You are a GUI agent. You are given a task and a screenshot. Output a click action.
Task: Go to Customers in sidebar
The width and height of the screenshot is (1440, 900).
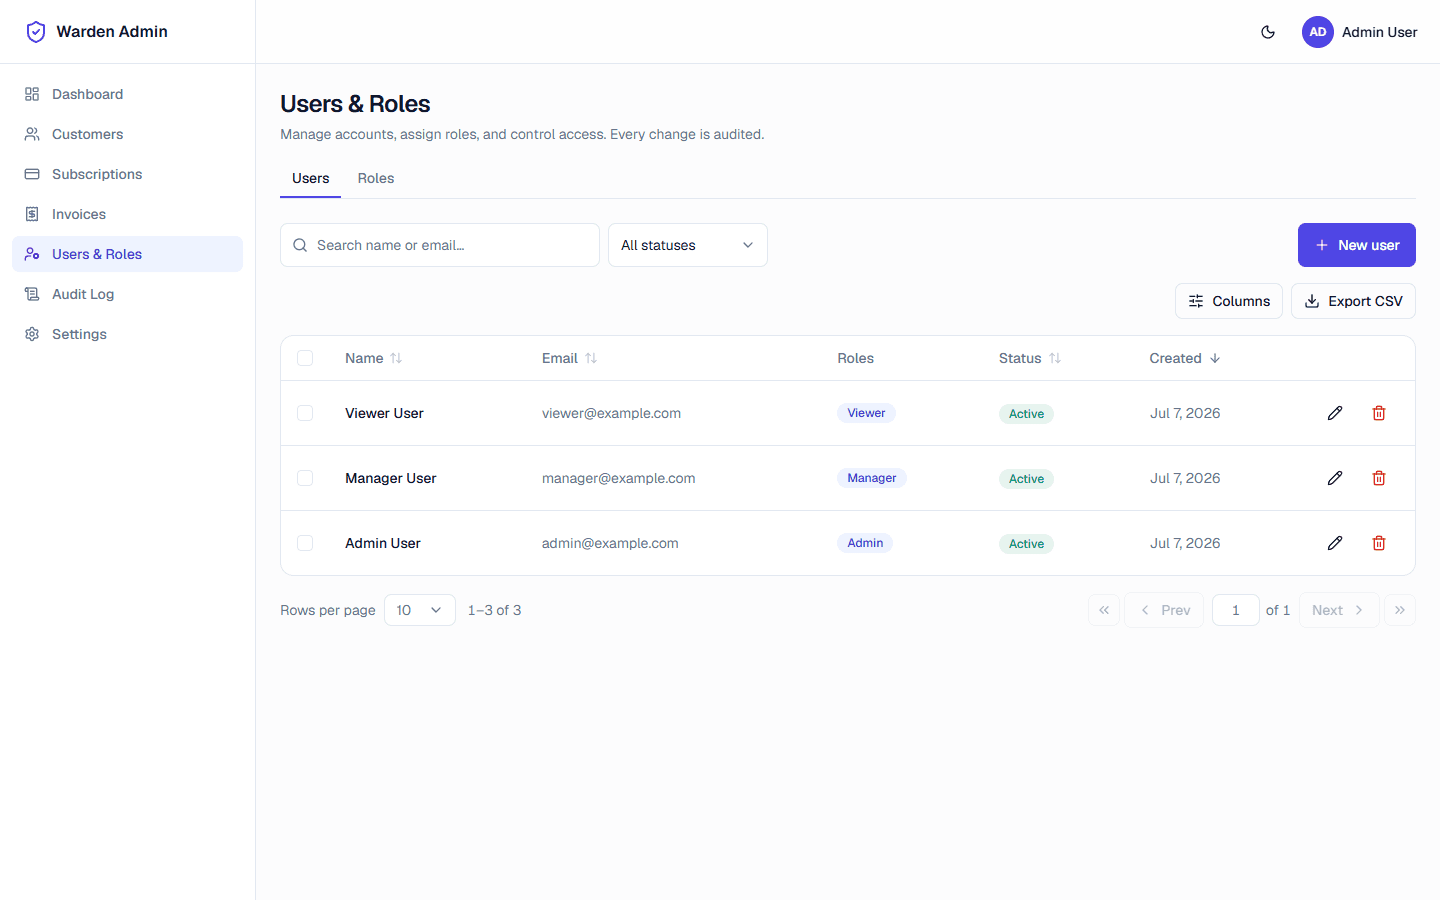[127, 134]
